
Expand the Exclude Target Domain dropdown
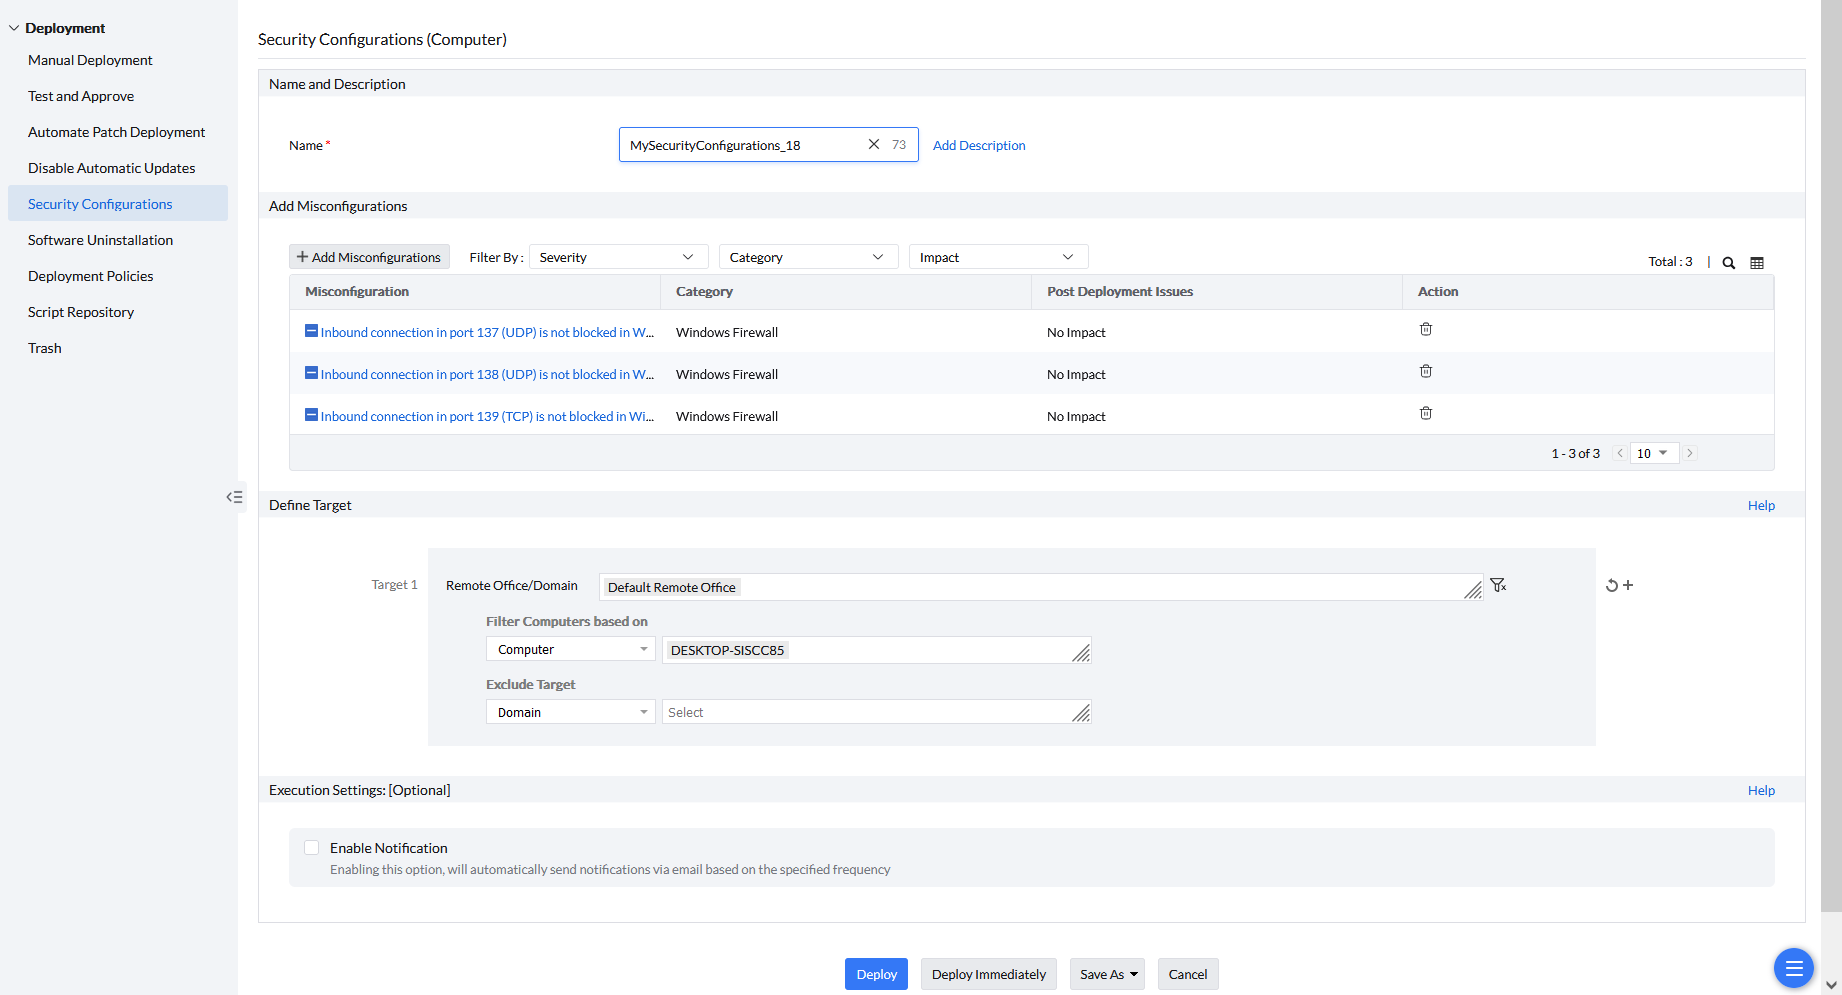click(570, 712)
